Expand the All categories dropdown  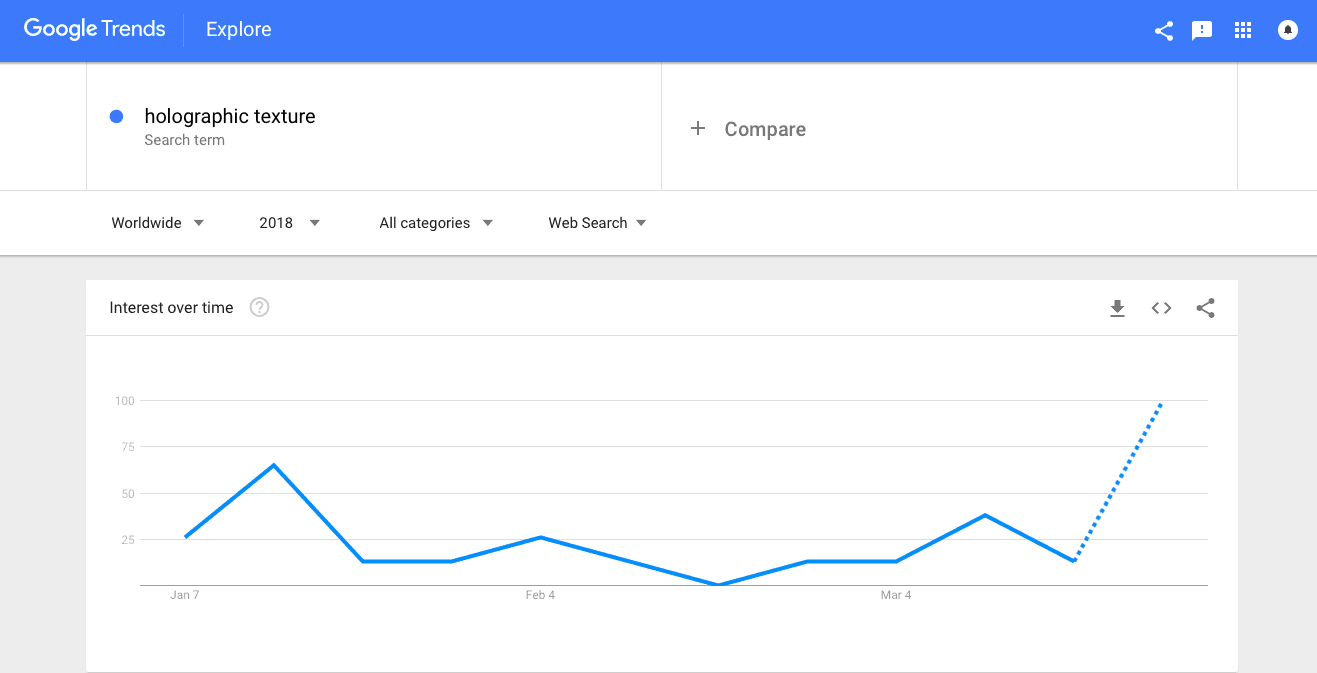[x=437, y=223]
